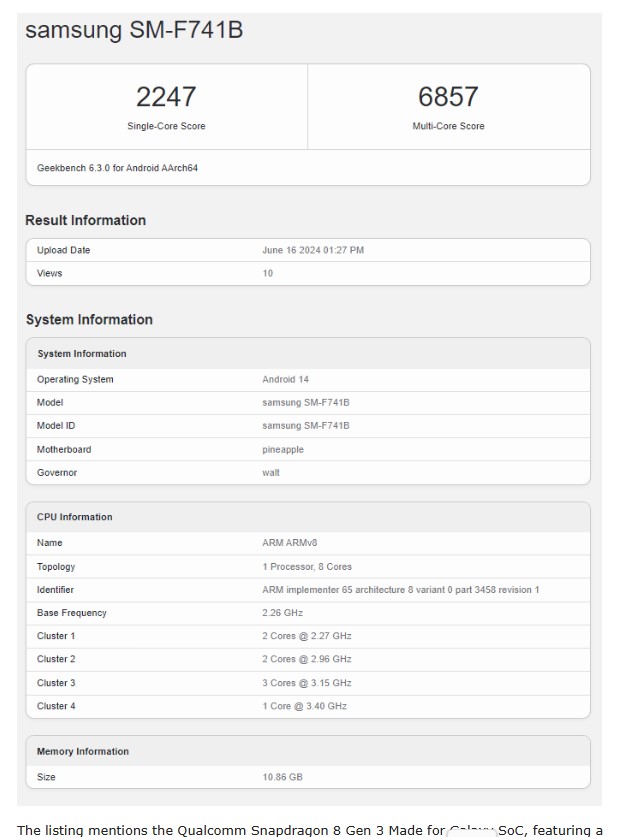633x837 pixels.
Task: Select the June 16 2024 01:27 PM value
Action: pos(313,250)
